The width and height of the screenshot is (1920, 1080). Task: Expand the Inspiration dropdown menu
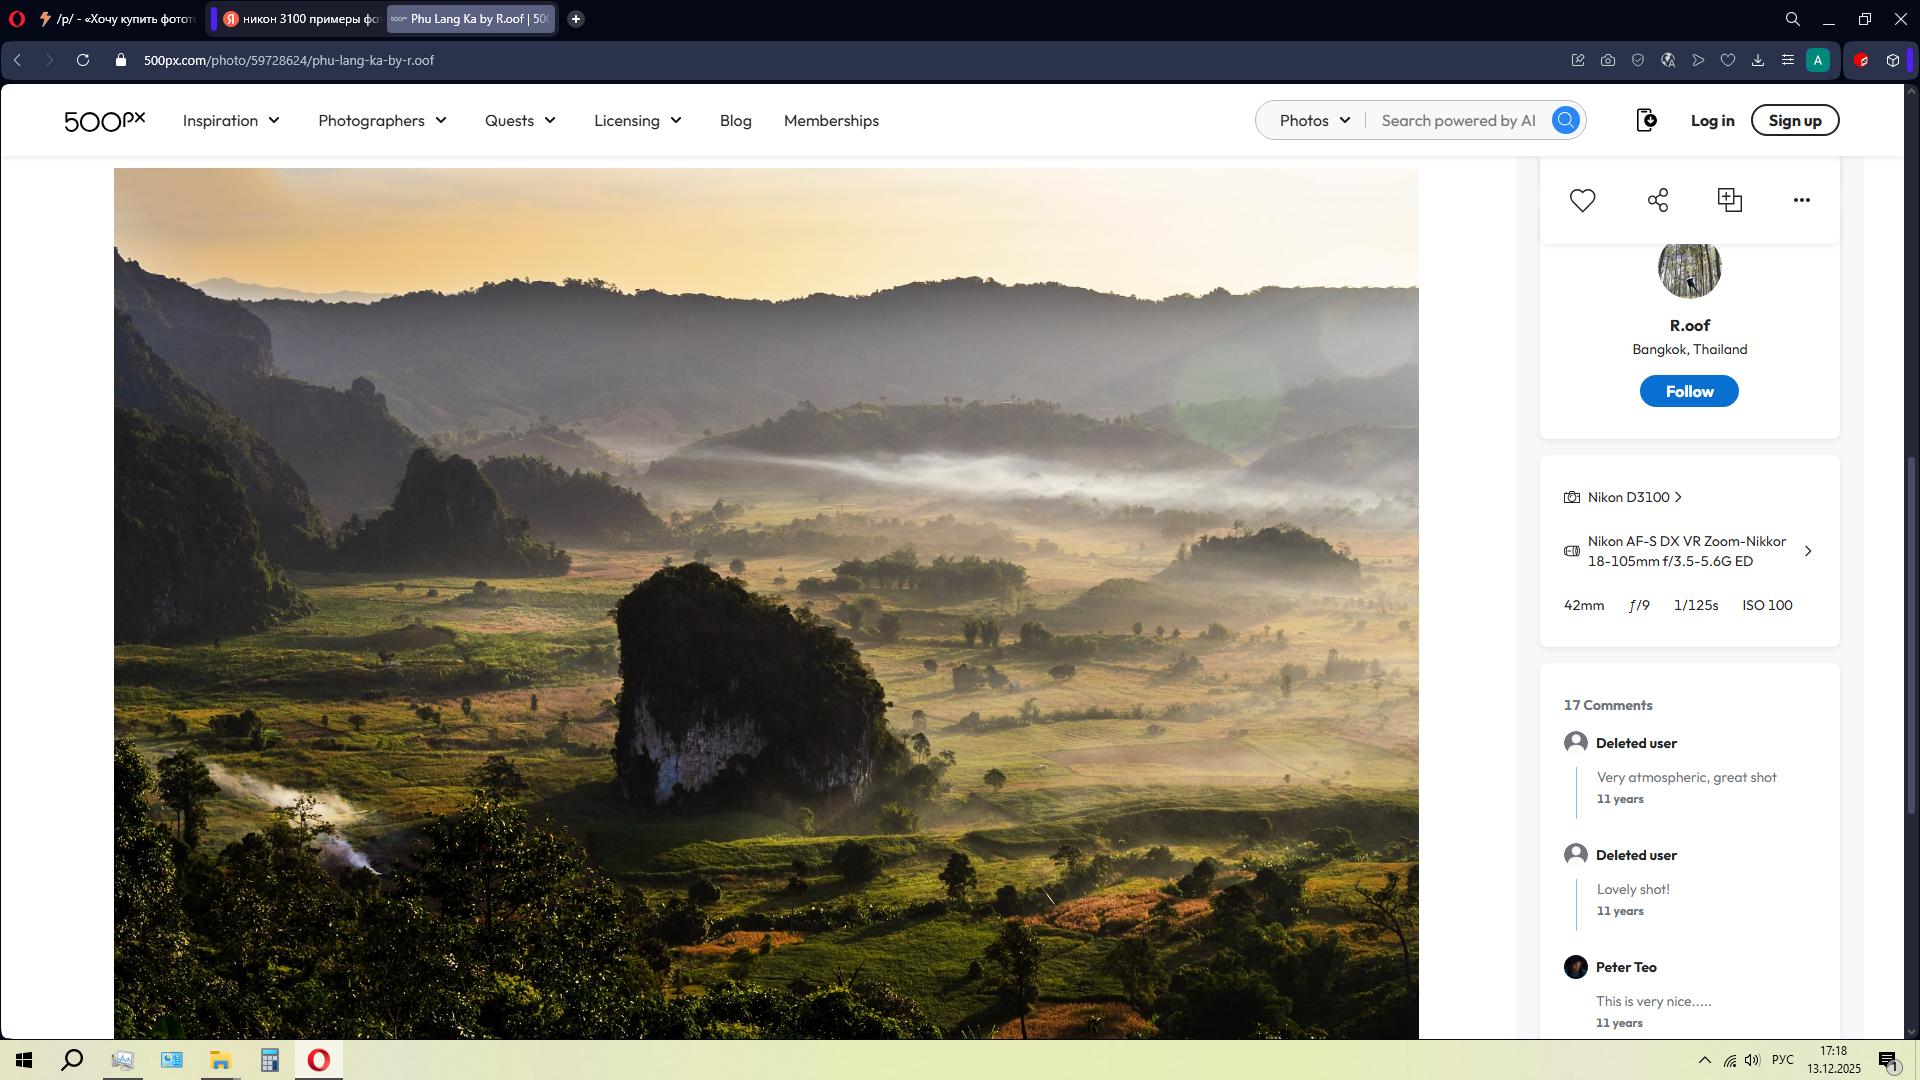(x=231, y=120)
